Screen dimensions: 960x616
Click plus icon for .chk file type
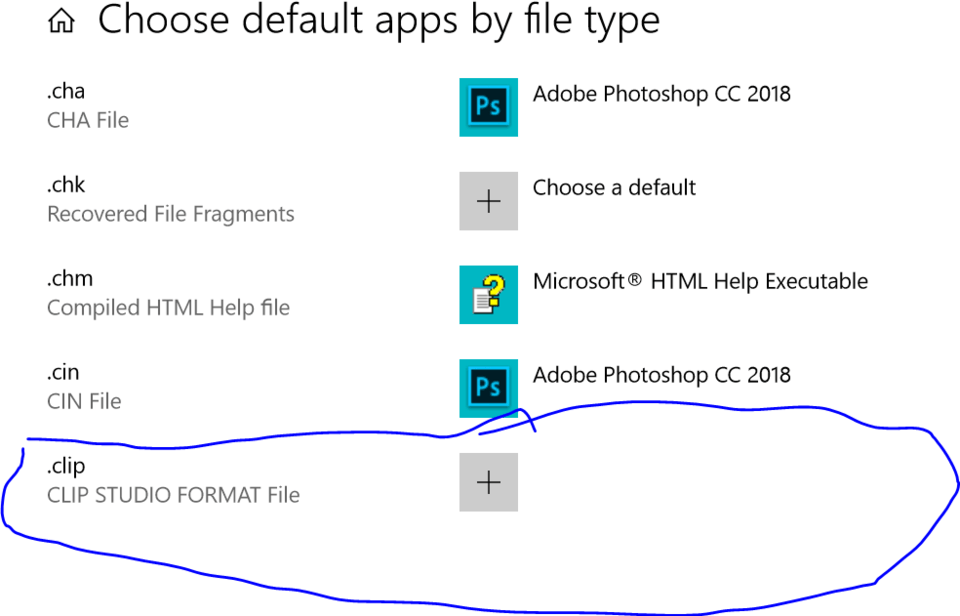click(488, 201)
